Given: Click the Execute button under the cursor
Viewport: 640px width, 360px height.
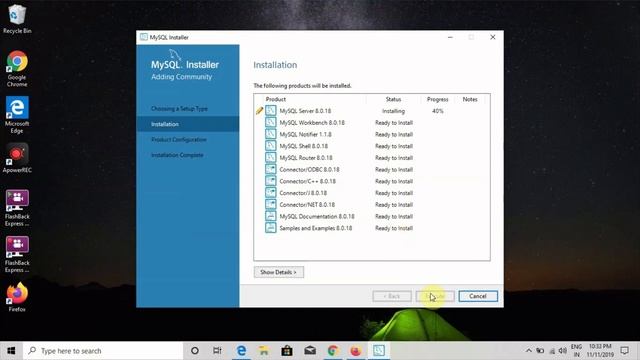Looking at the screenshot, I should point(435,296).
